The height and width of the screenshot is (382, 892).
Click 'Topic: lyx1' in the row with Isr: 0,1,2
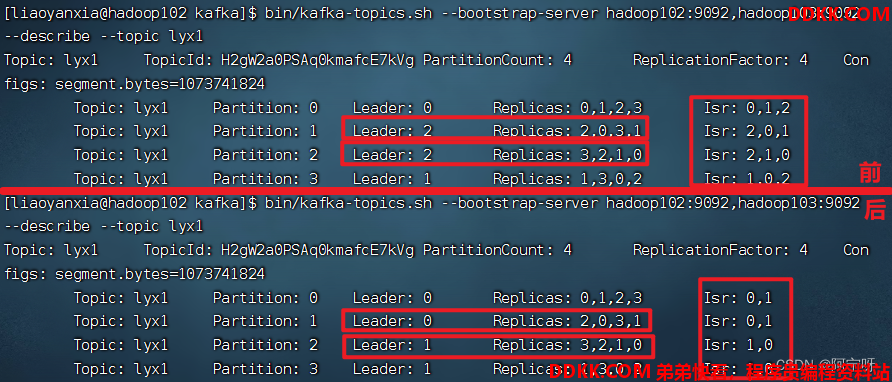121,108
